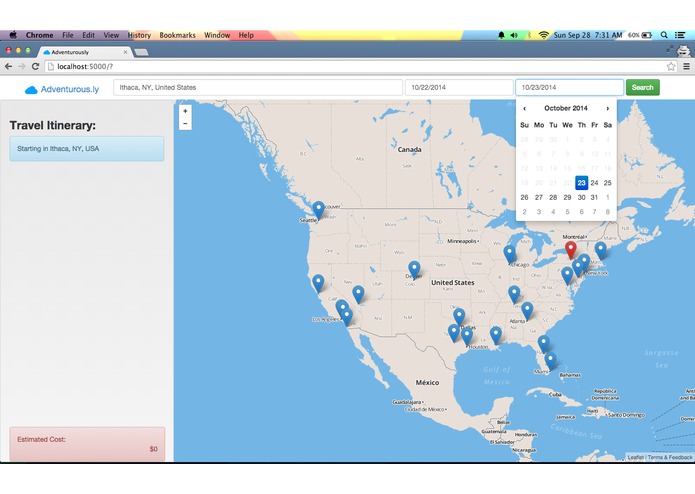Pick October 24 in the calendar

pyautogui.click(x=594, y=183)
